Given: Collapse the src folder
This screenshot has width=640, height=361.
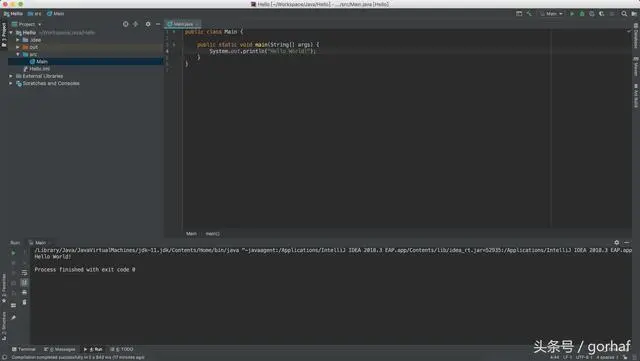Looking at the screenshot, I should pos(18,54).
